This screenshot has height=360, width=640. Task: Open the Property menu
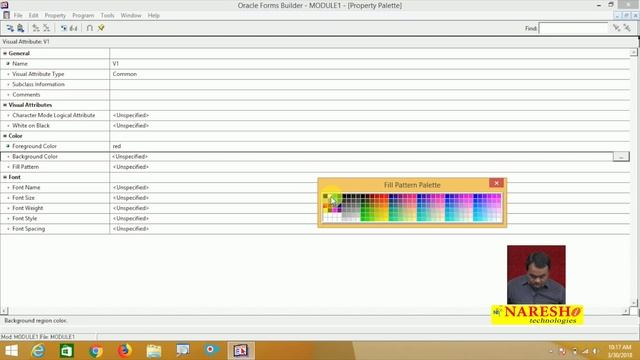55,16
